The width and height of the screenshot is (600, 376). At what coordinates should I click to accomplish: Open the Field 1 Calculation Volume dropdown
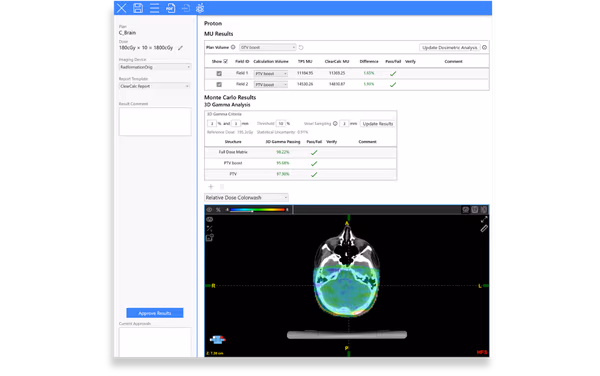[x=271, y=73]
